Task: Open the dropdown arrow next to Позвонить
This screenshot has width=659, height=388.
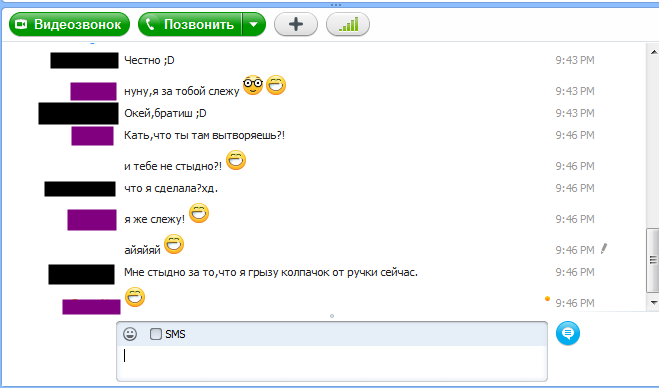Action: click(x=254, y=24)
